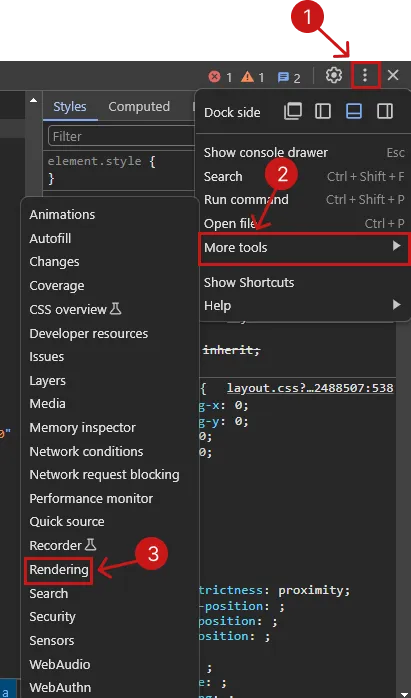Expand the Help submenu arrow
The image size is (411, 698).
(x=396, y=305)
